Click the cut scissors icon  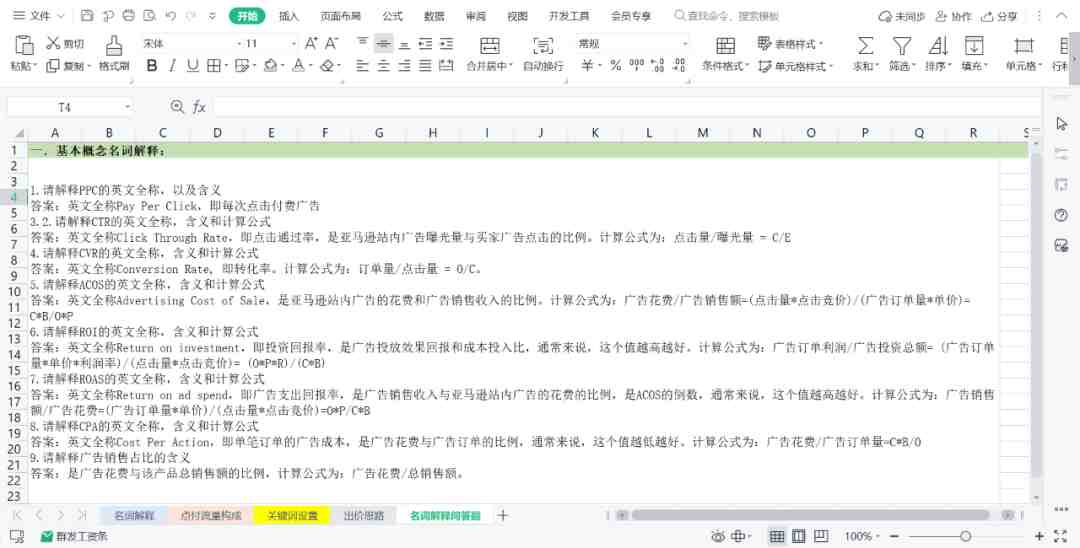(x=53, y=43)
